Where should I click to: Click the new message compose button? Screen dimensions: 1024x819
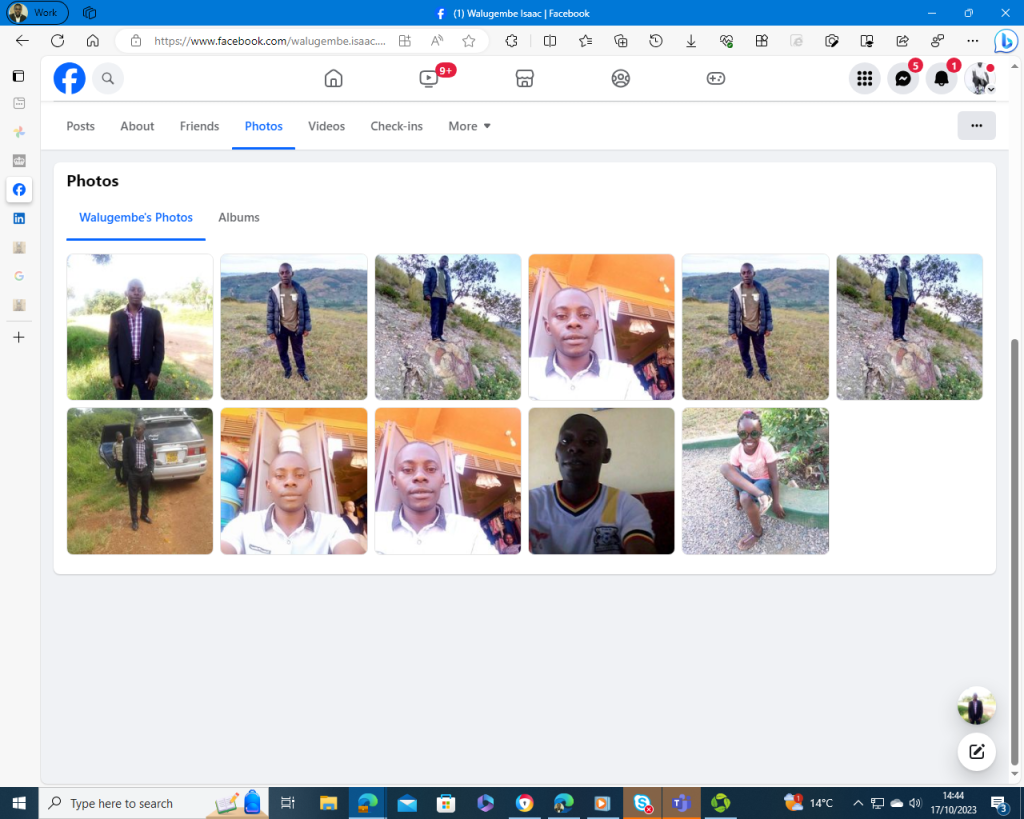(x=976, y=752)
